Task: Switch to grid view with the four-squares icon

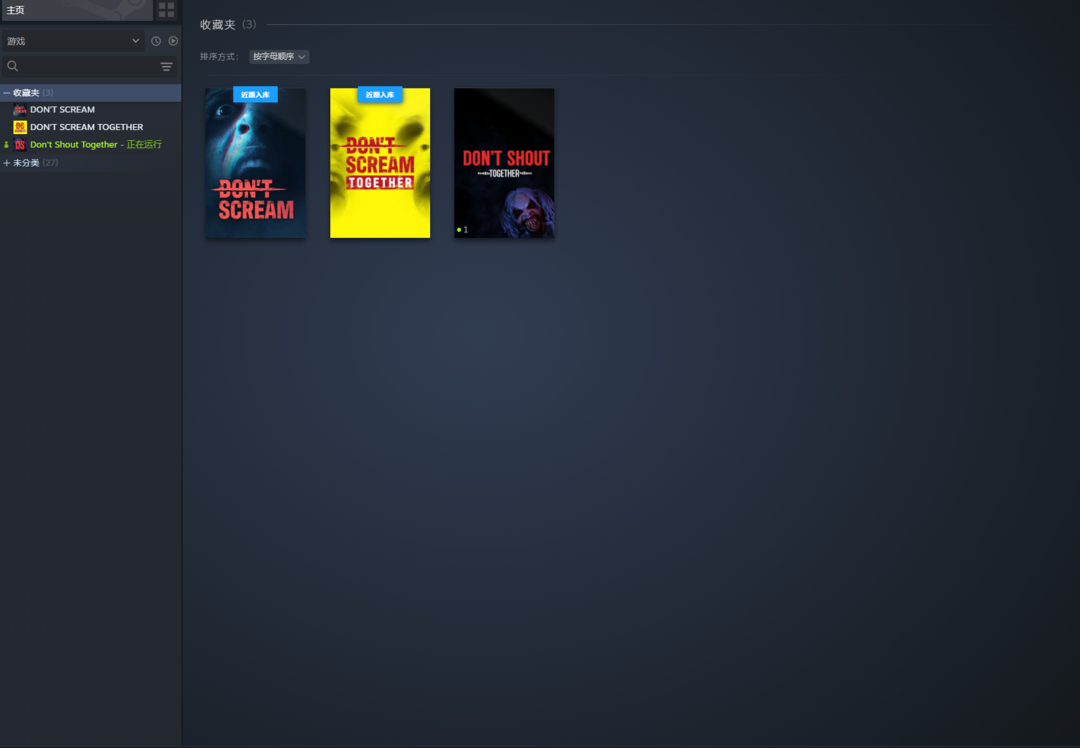Action: coord(166,10)
